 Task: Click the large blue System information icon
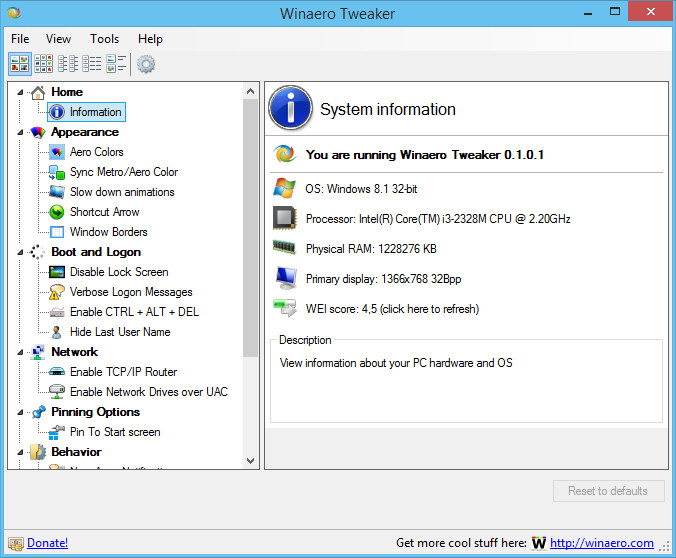(290, 109)
